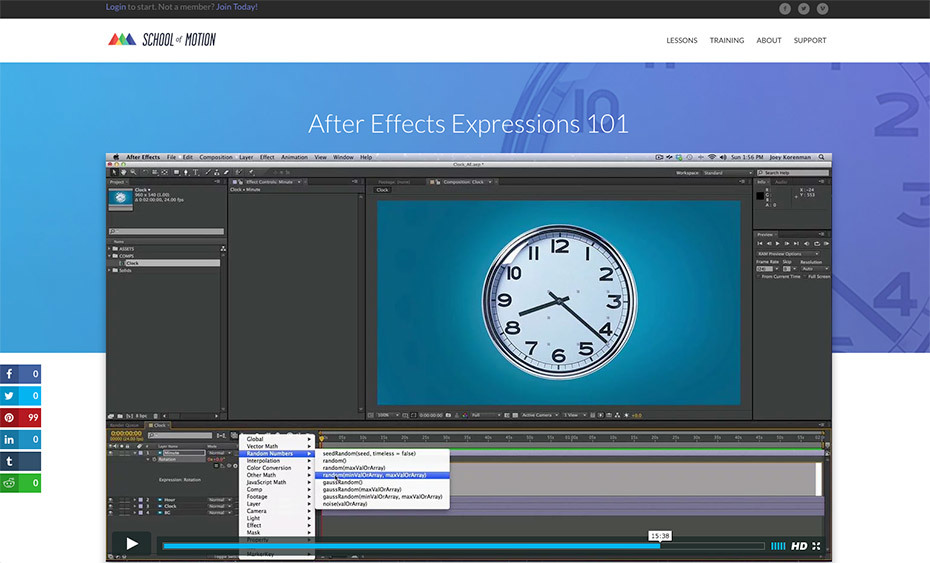Expand the ASSETS folder in Project panel

(110, 249)
